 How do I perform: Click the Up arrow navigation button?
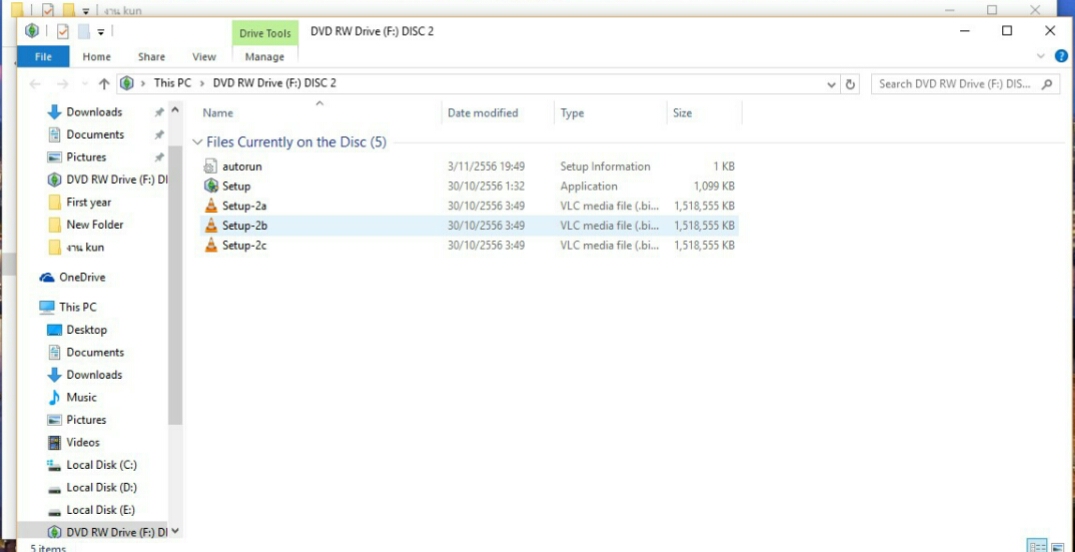coord(104,84)
